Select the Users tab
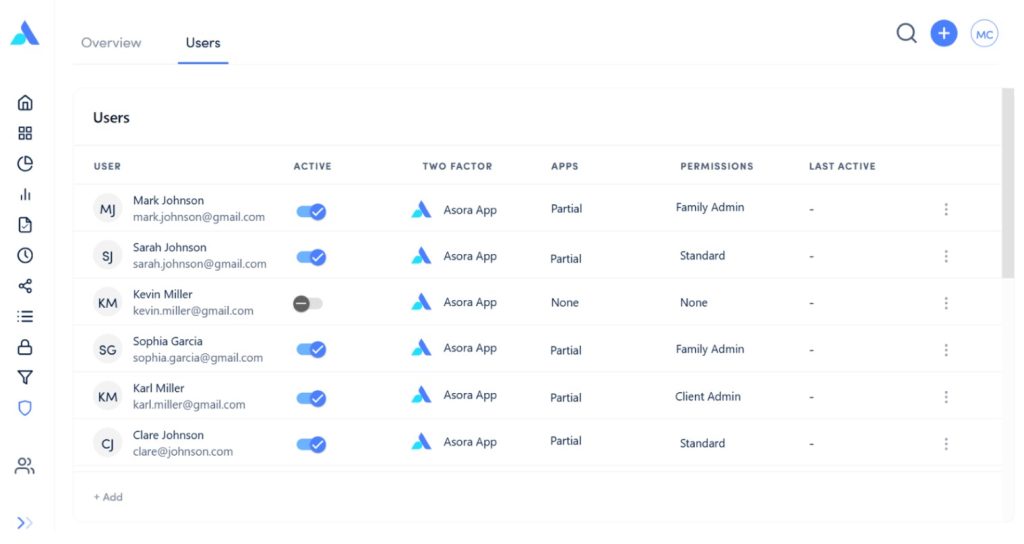Screen dimensions: 1024x544 click(x=203, y=43)
